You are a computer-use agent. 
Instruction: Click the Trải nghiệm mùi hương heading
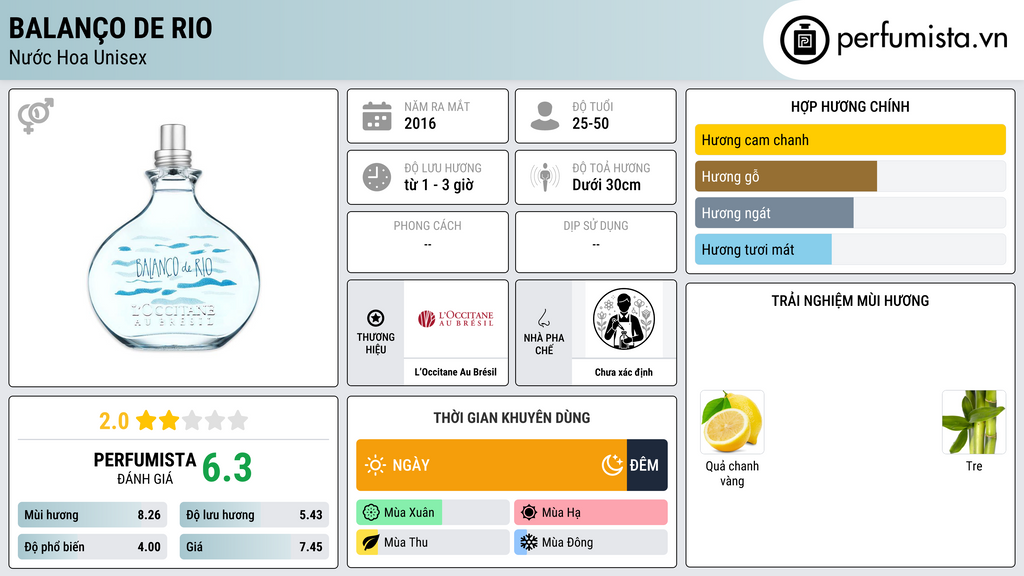[850, 300]
